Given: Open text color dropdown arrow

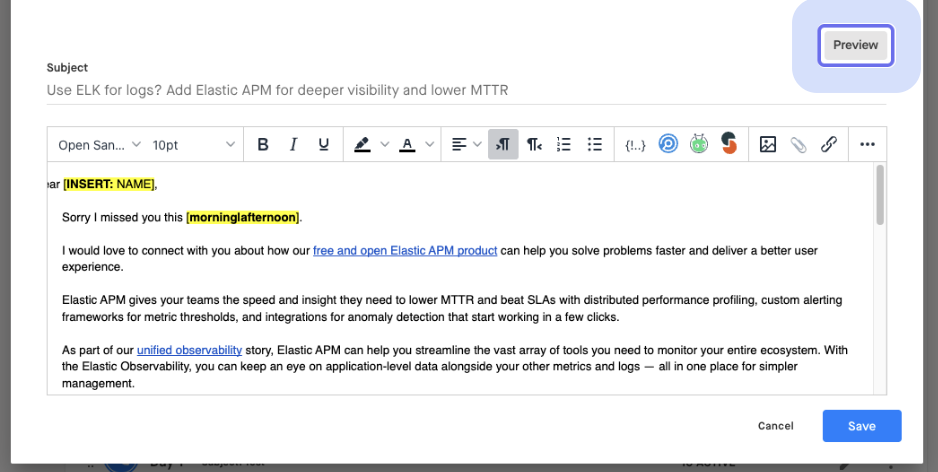Looking at the screenshot, I should point(430,145).
